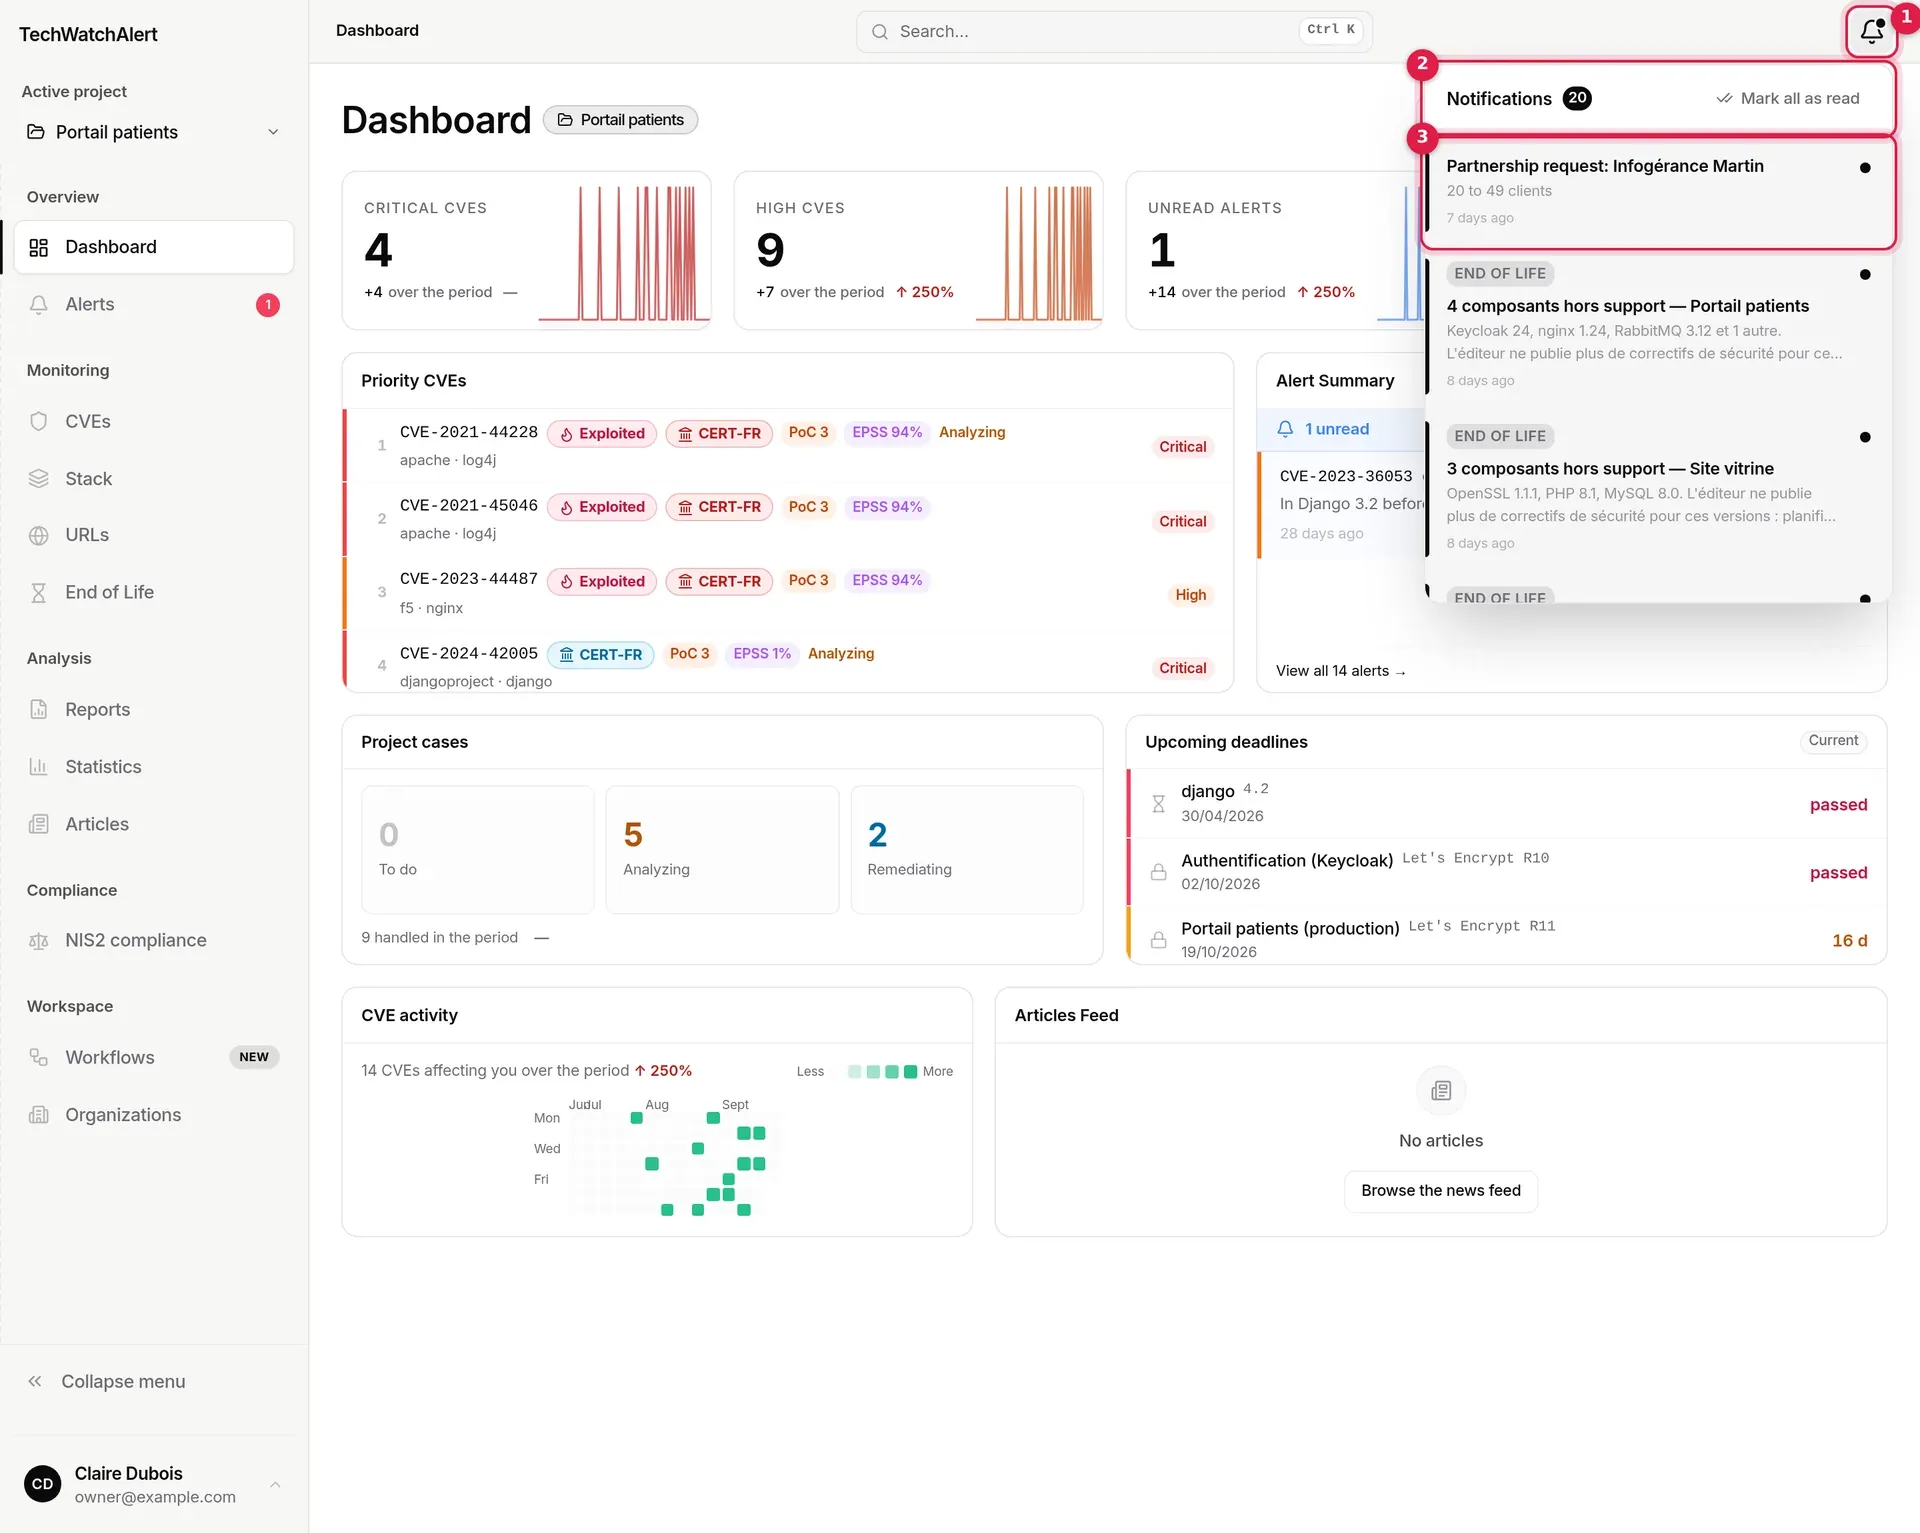Click the Remediating cases card showing 2

[x=967, y=850]
